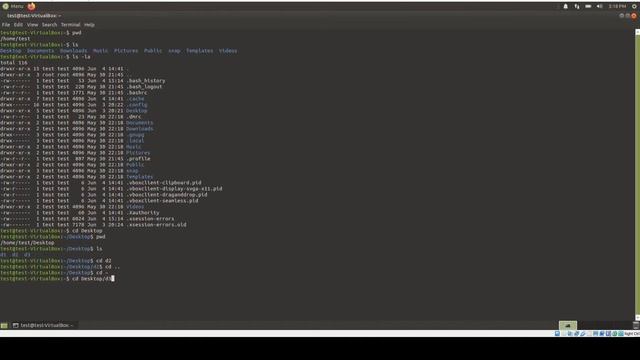Click the .vboxclient-seamless.pid file name
Viewport: 640px width, 360px height.
click(x=162, y=201)
